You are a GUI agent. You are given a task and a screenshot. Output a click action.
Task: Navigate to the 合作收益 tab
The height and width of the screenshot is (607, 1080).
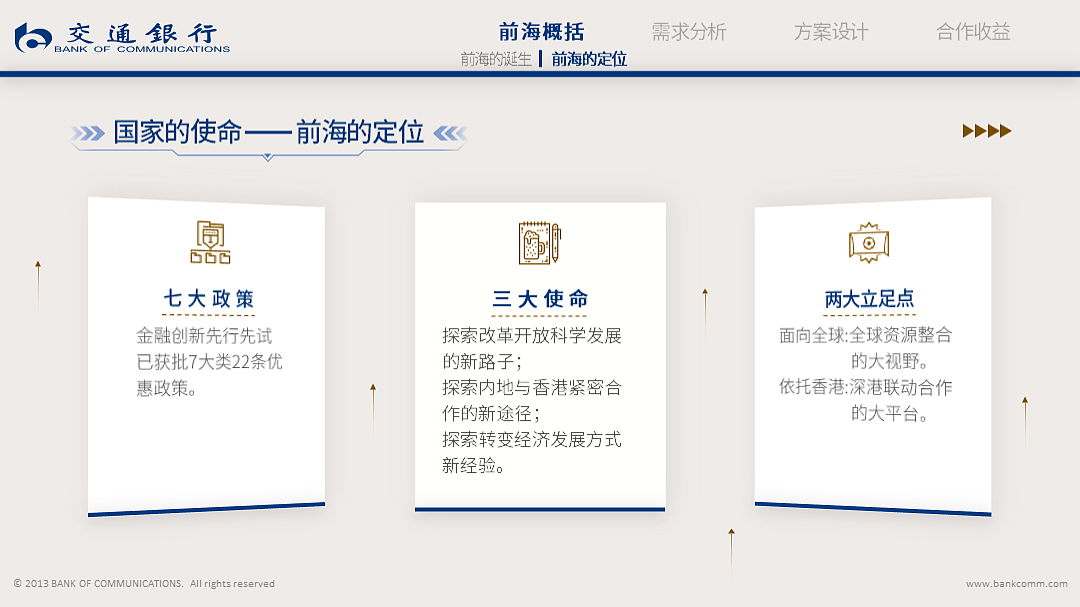coord(972,31)
